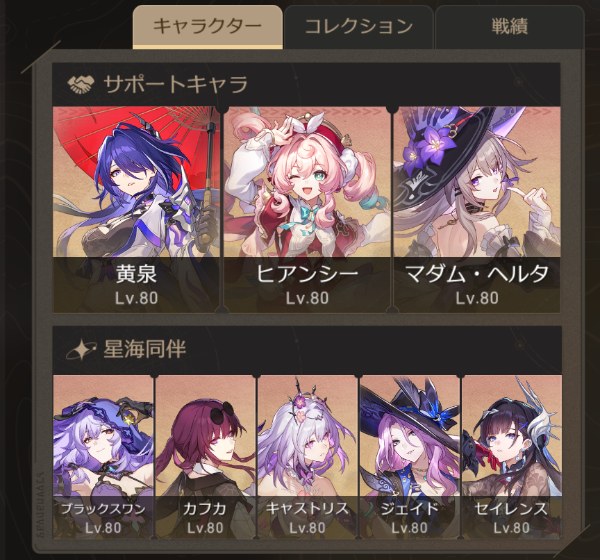Click the マダム・ヘルタ name label

pos(477,274)
